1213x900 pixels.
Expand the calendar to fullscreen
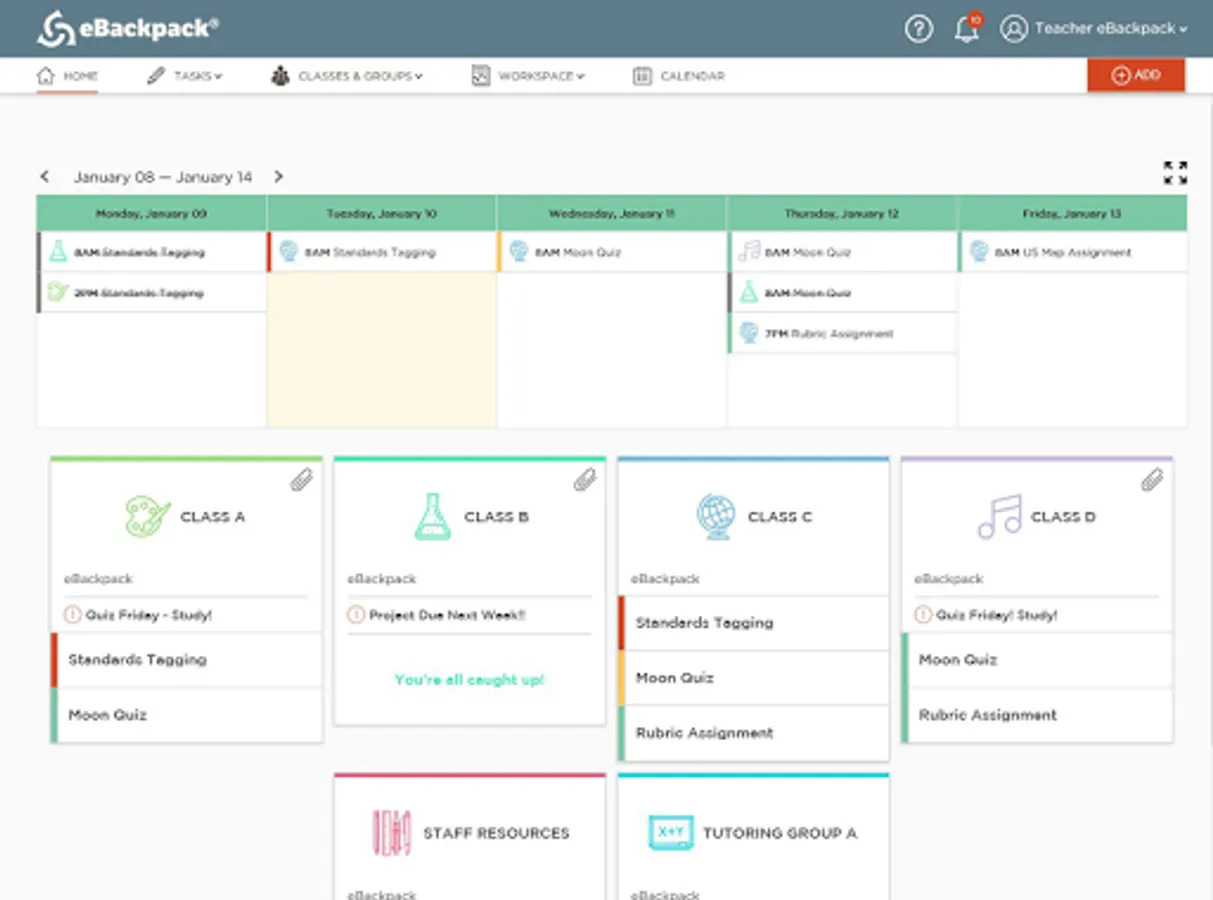[1175, 173]
